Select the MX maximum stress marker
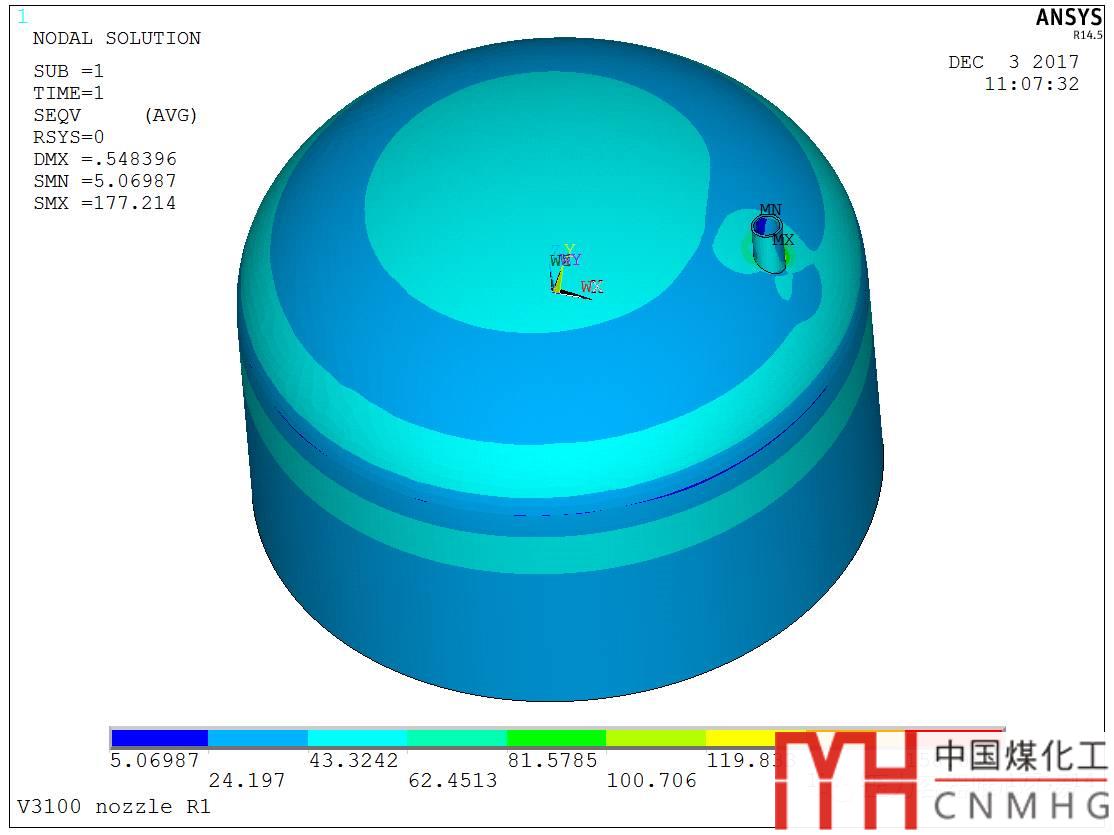 783,240
